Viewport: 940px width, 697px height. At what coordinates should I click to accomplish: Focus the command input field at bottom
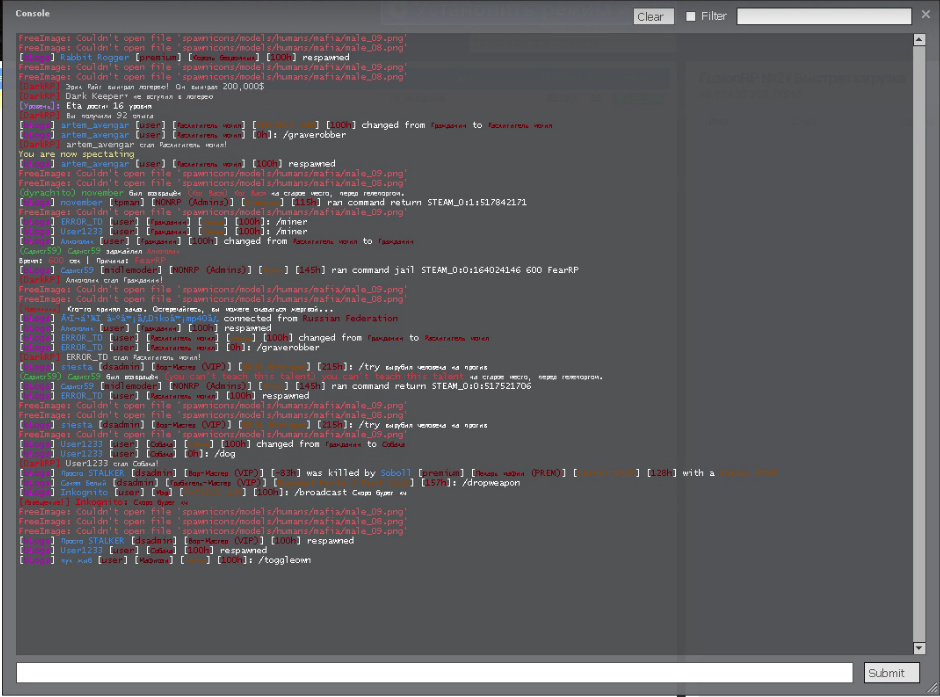(434, 672)
